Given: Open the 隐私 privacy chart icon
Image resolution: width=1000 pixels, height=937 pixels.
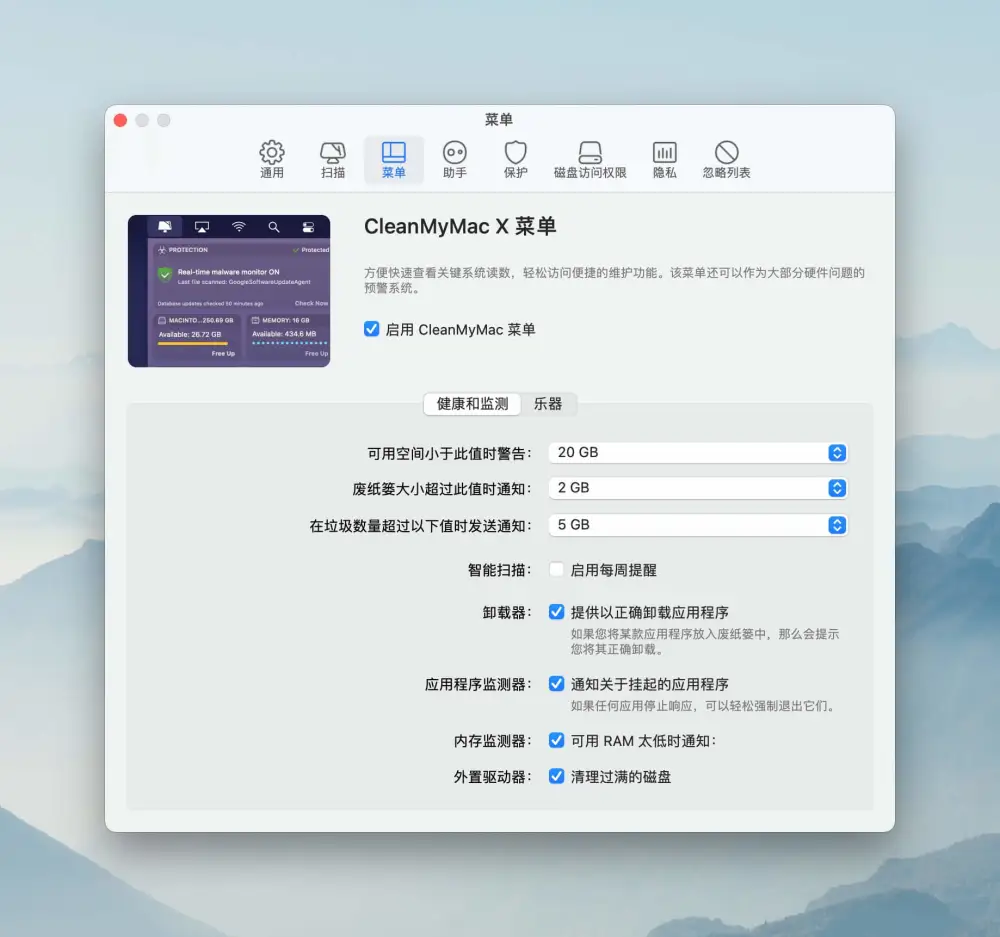Looking at the screenshot, I should pos(665,153).
